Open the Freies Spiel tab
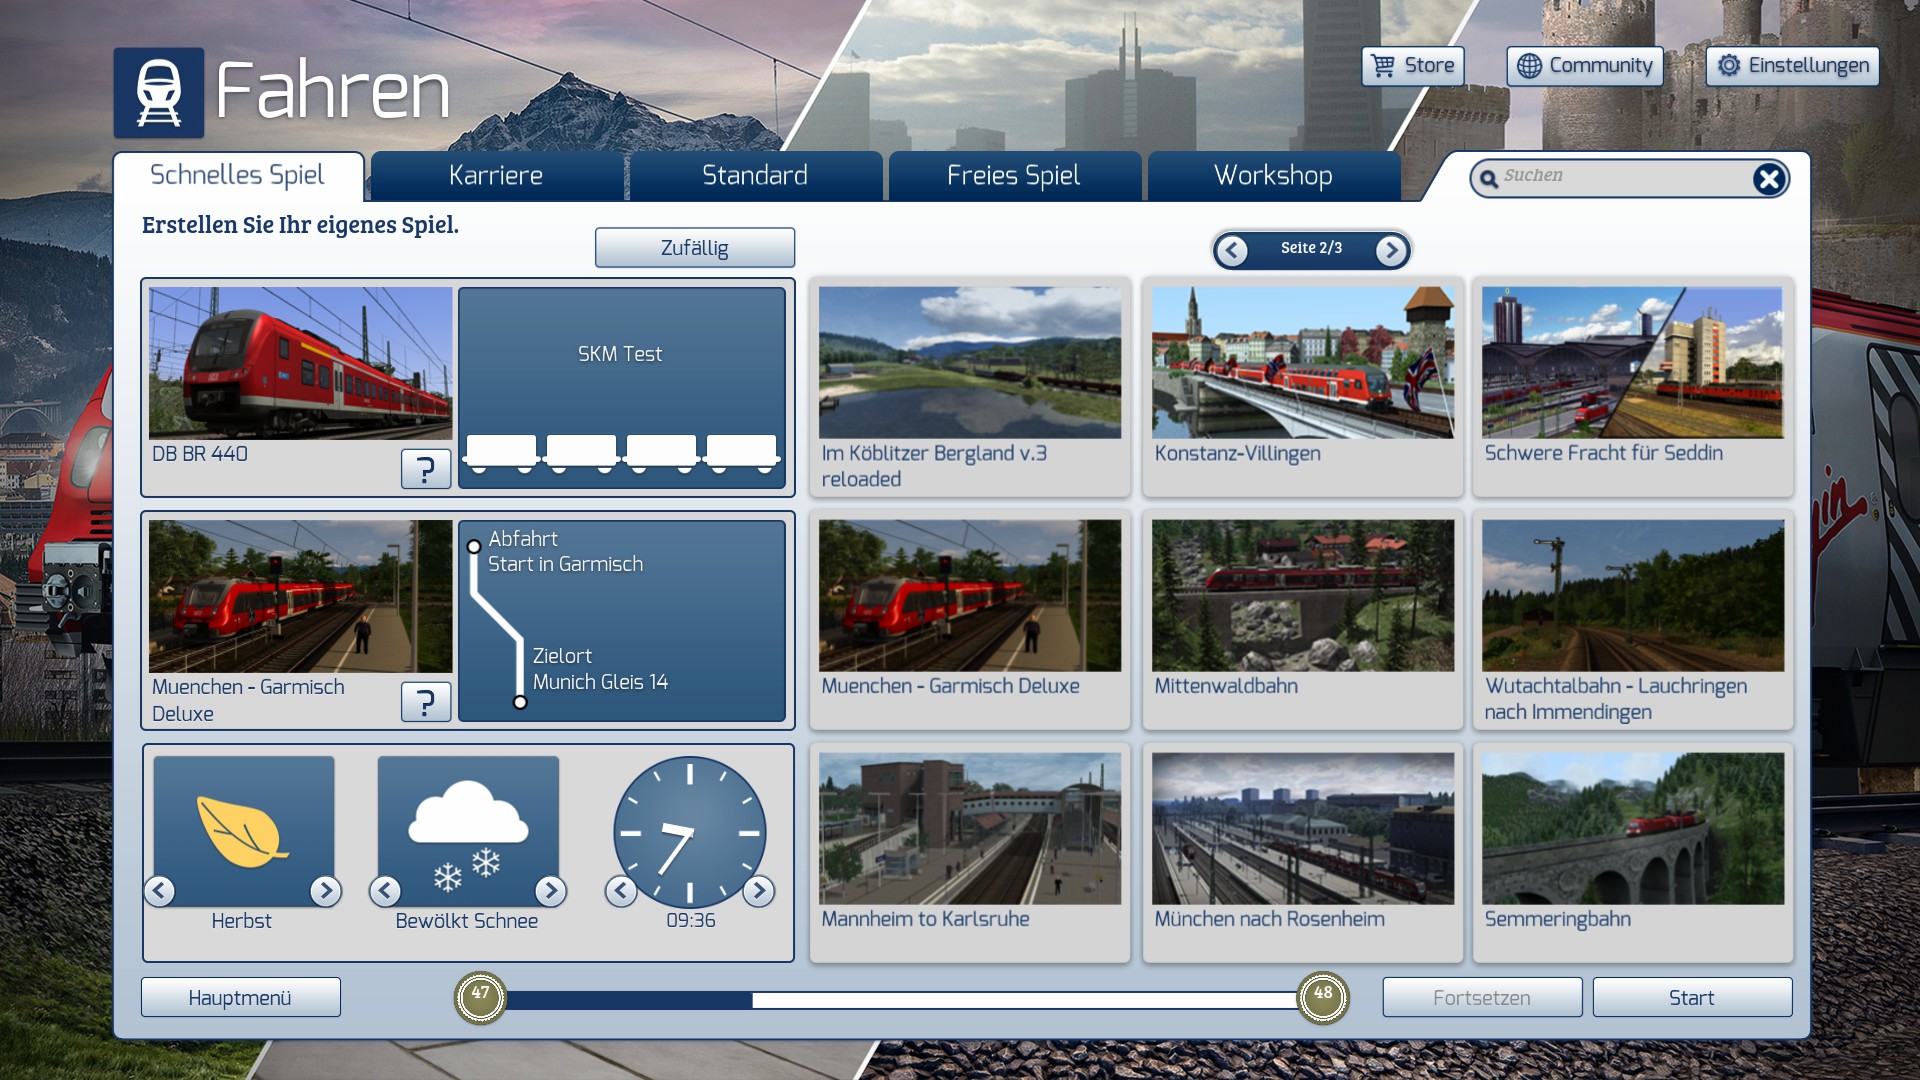 tap(1014, 176)
